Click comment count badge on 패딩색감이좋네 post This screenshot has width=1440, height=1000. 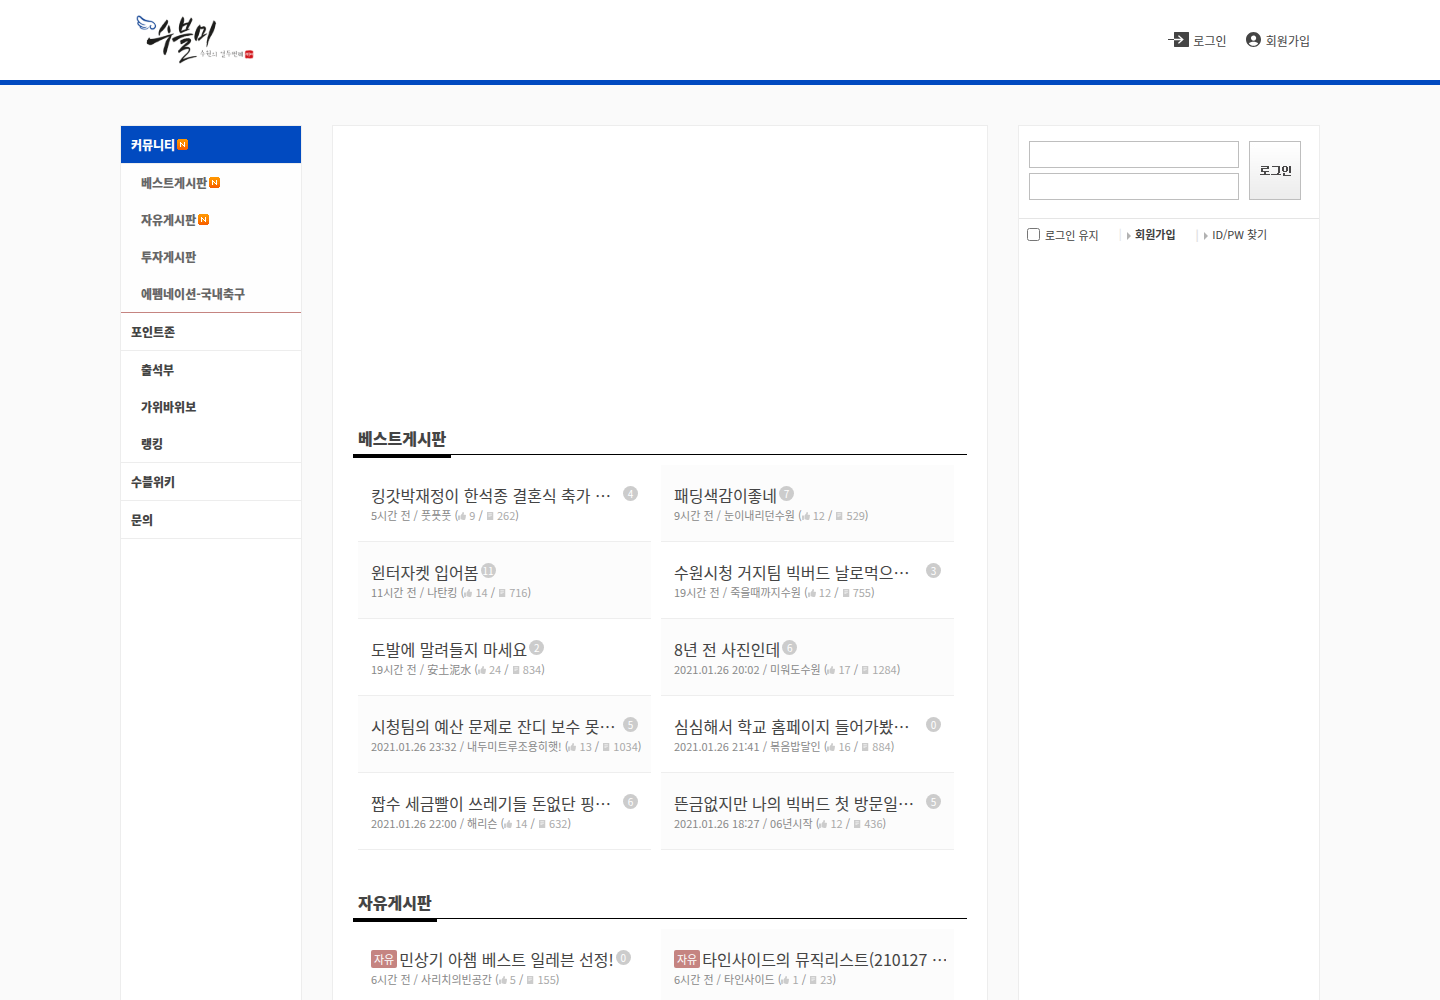pos(787,494)
